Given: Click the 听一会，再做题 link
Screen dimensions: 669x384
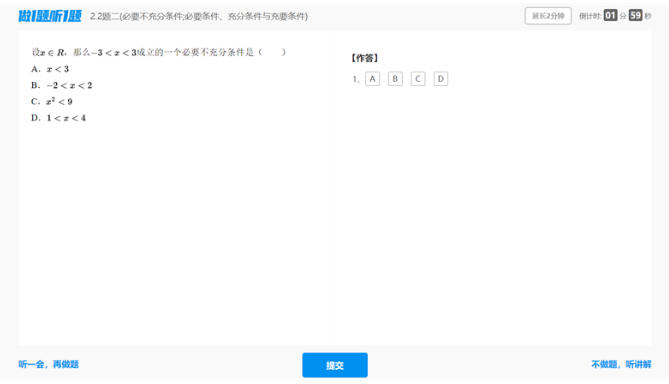Looking at the screenshot, I should pos(49,364).
